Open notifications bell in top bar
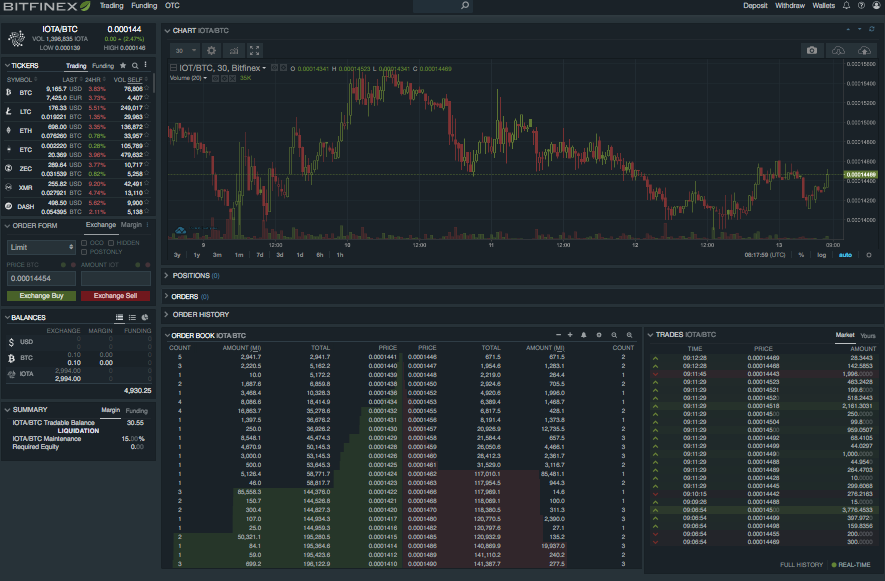 coord(846,6)
